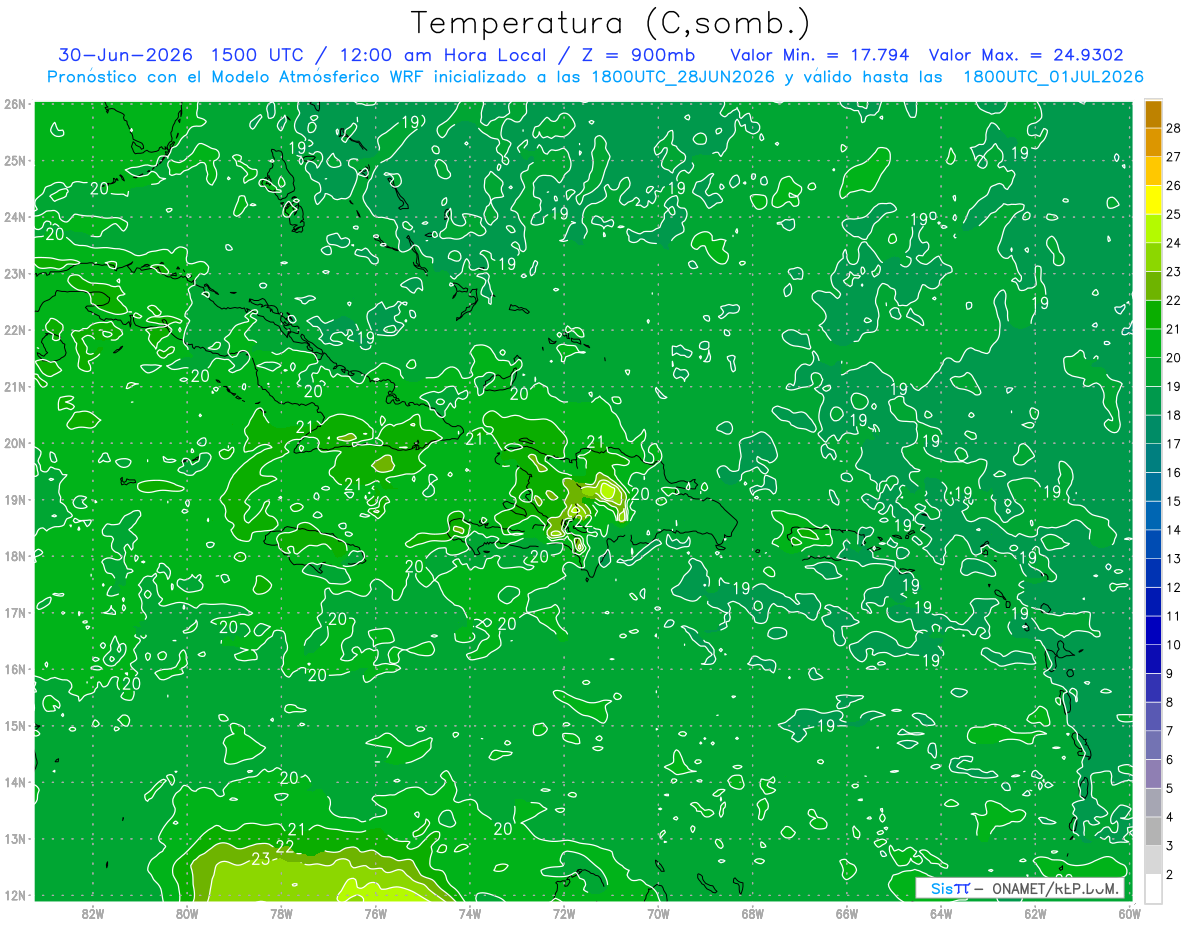Click the '1500 UTC' time text
This screenshot has width=1200, height=927.
pos(264,55)
